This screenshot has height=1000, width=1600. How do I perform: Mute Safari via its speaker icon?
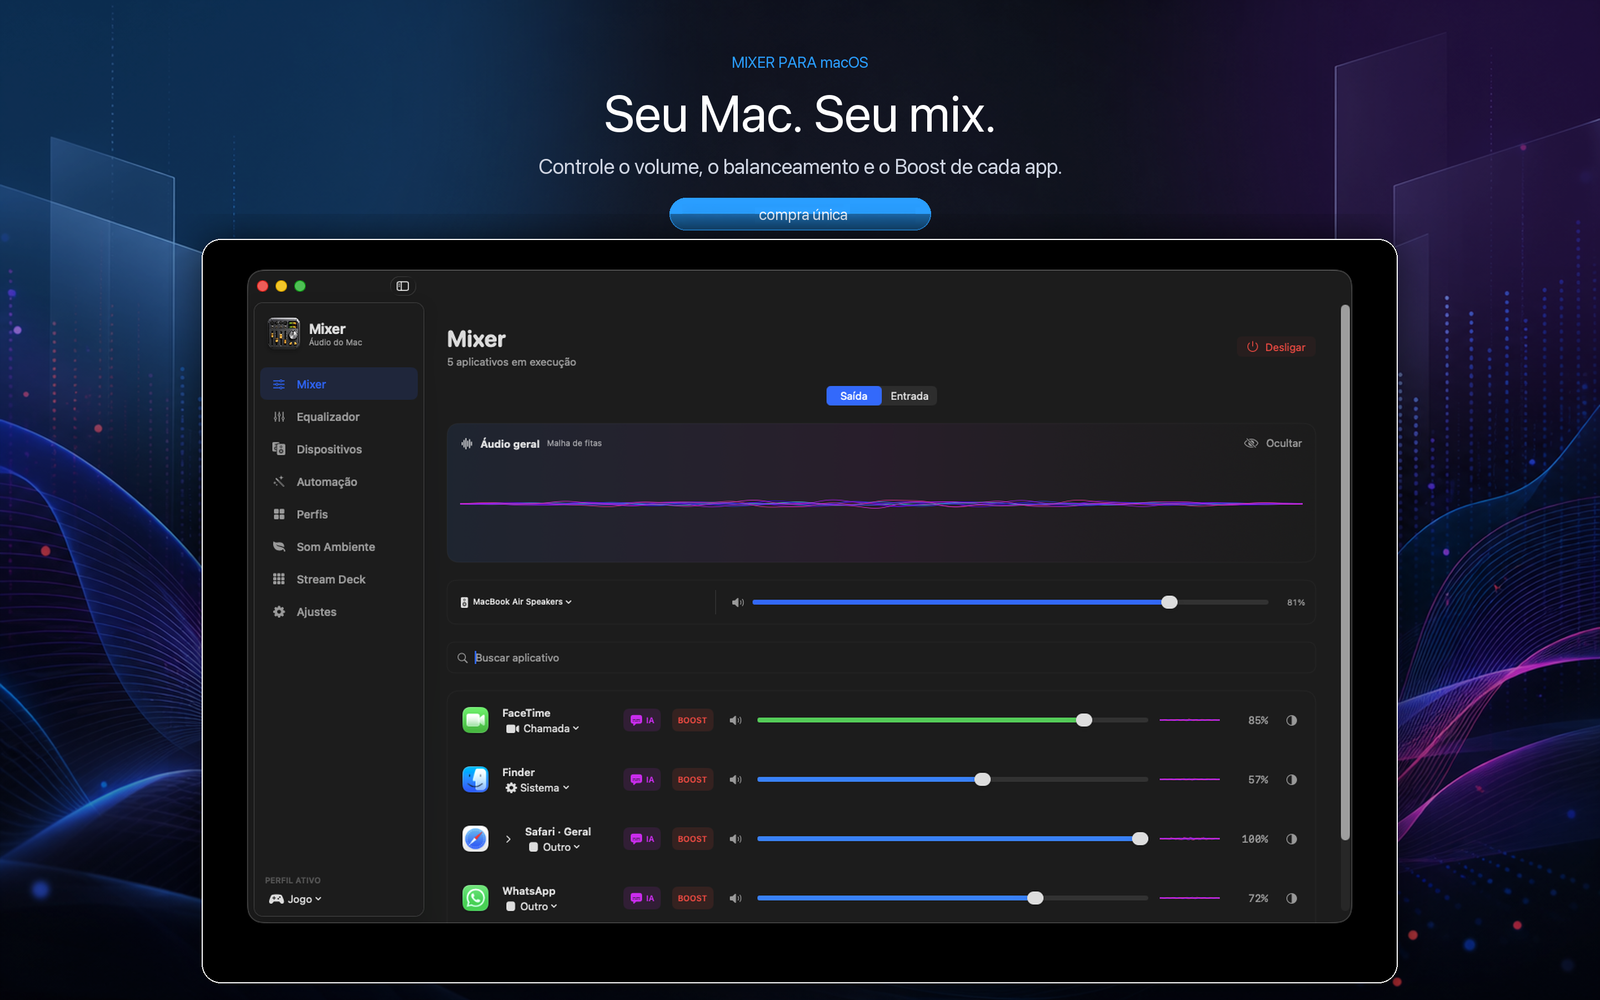pyautogui.click(x=736, y=839)
